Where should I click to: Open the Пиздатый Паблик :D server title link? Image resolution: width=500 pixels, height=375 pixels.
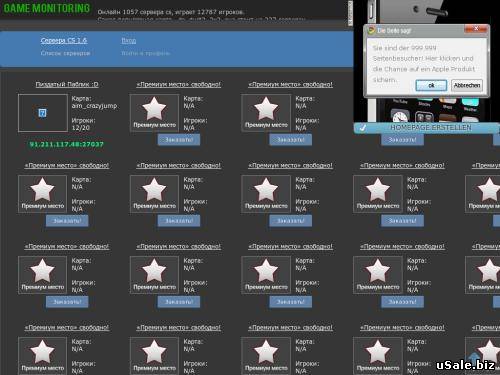click(x=67, y=84)
